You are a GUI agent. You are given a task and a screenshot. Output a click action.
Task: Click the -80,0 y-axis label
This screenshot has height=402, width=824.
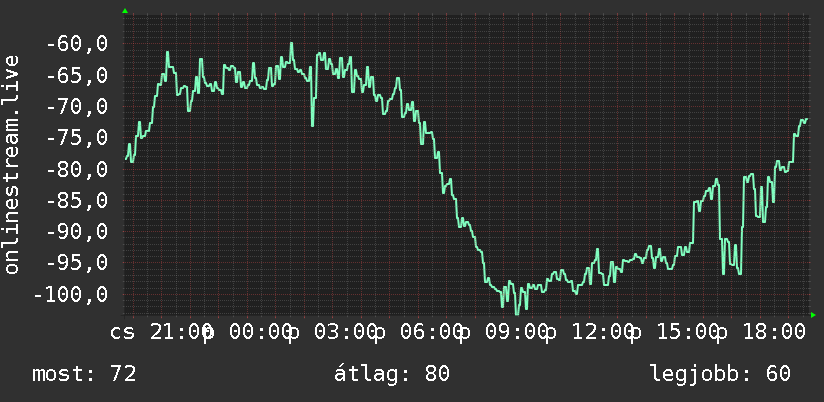(x=77, y=169)
